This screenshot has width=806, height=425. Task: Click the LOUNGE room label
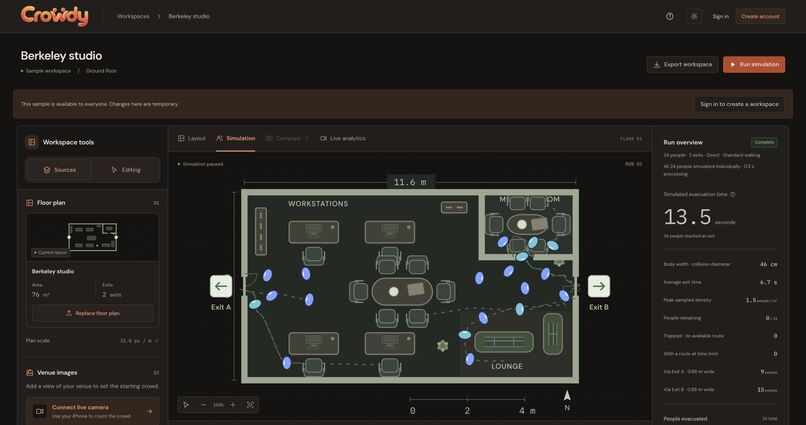coord(507,366)
